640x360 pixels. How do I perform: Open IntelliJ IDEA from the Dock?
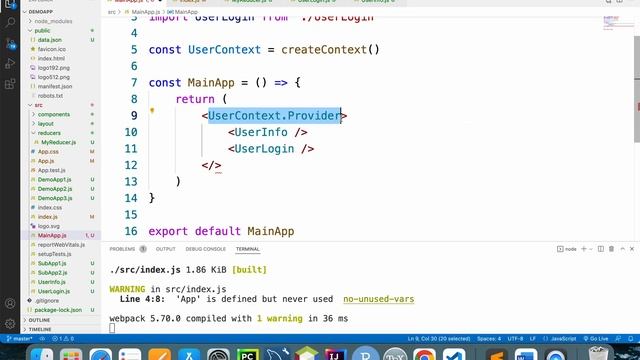336,353
